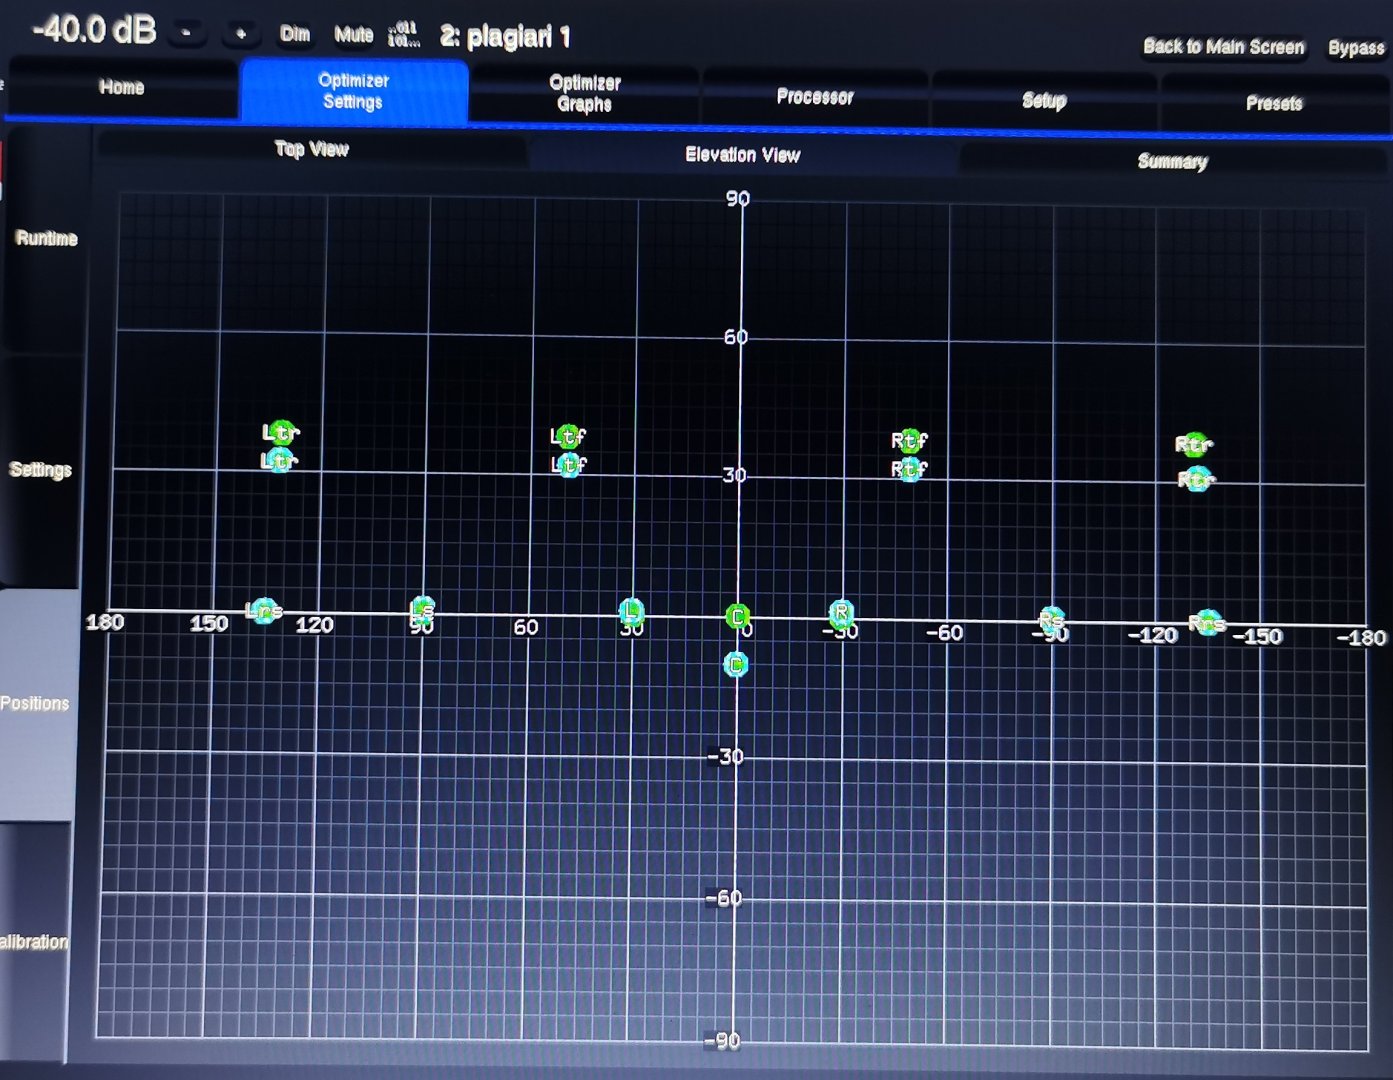Select the Rrs speaker marker

(x=1208, y=624)
